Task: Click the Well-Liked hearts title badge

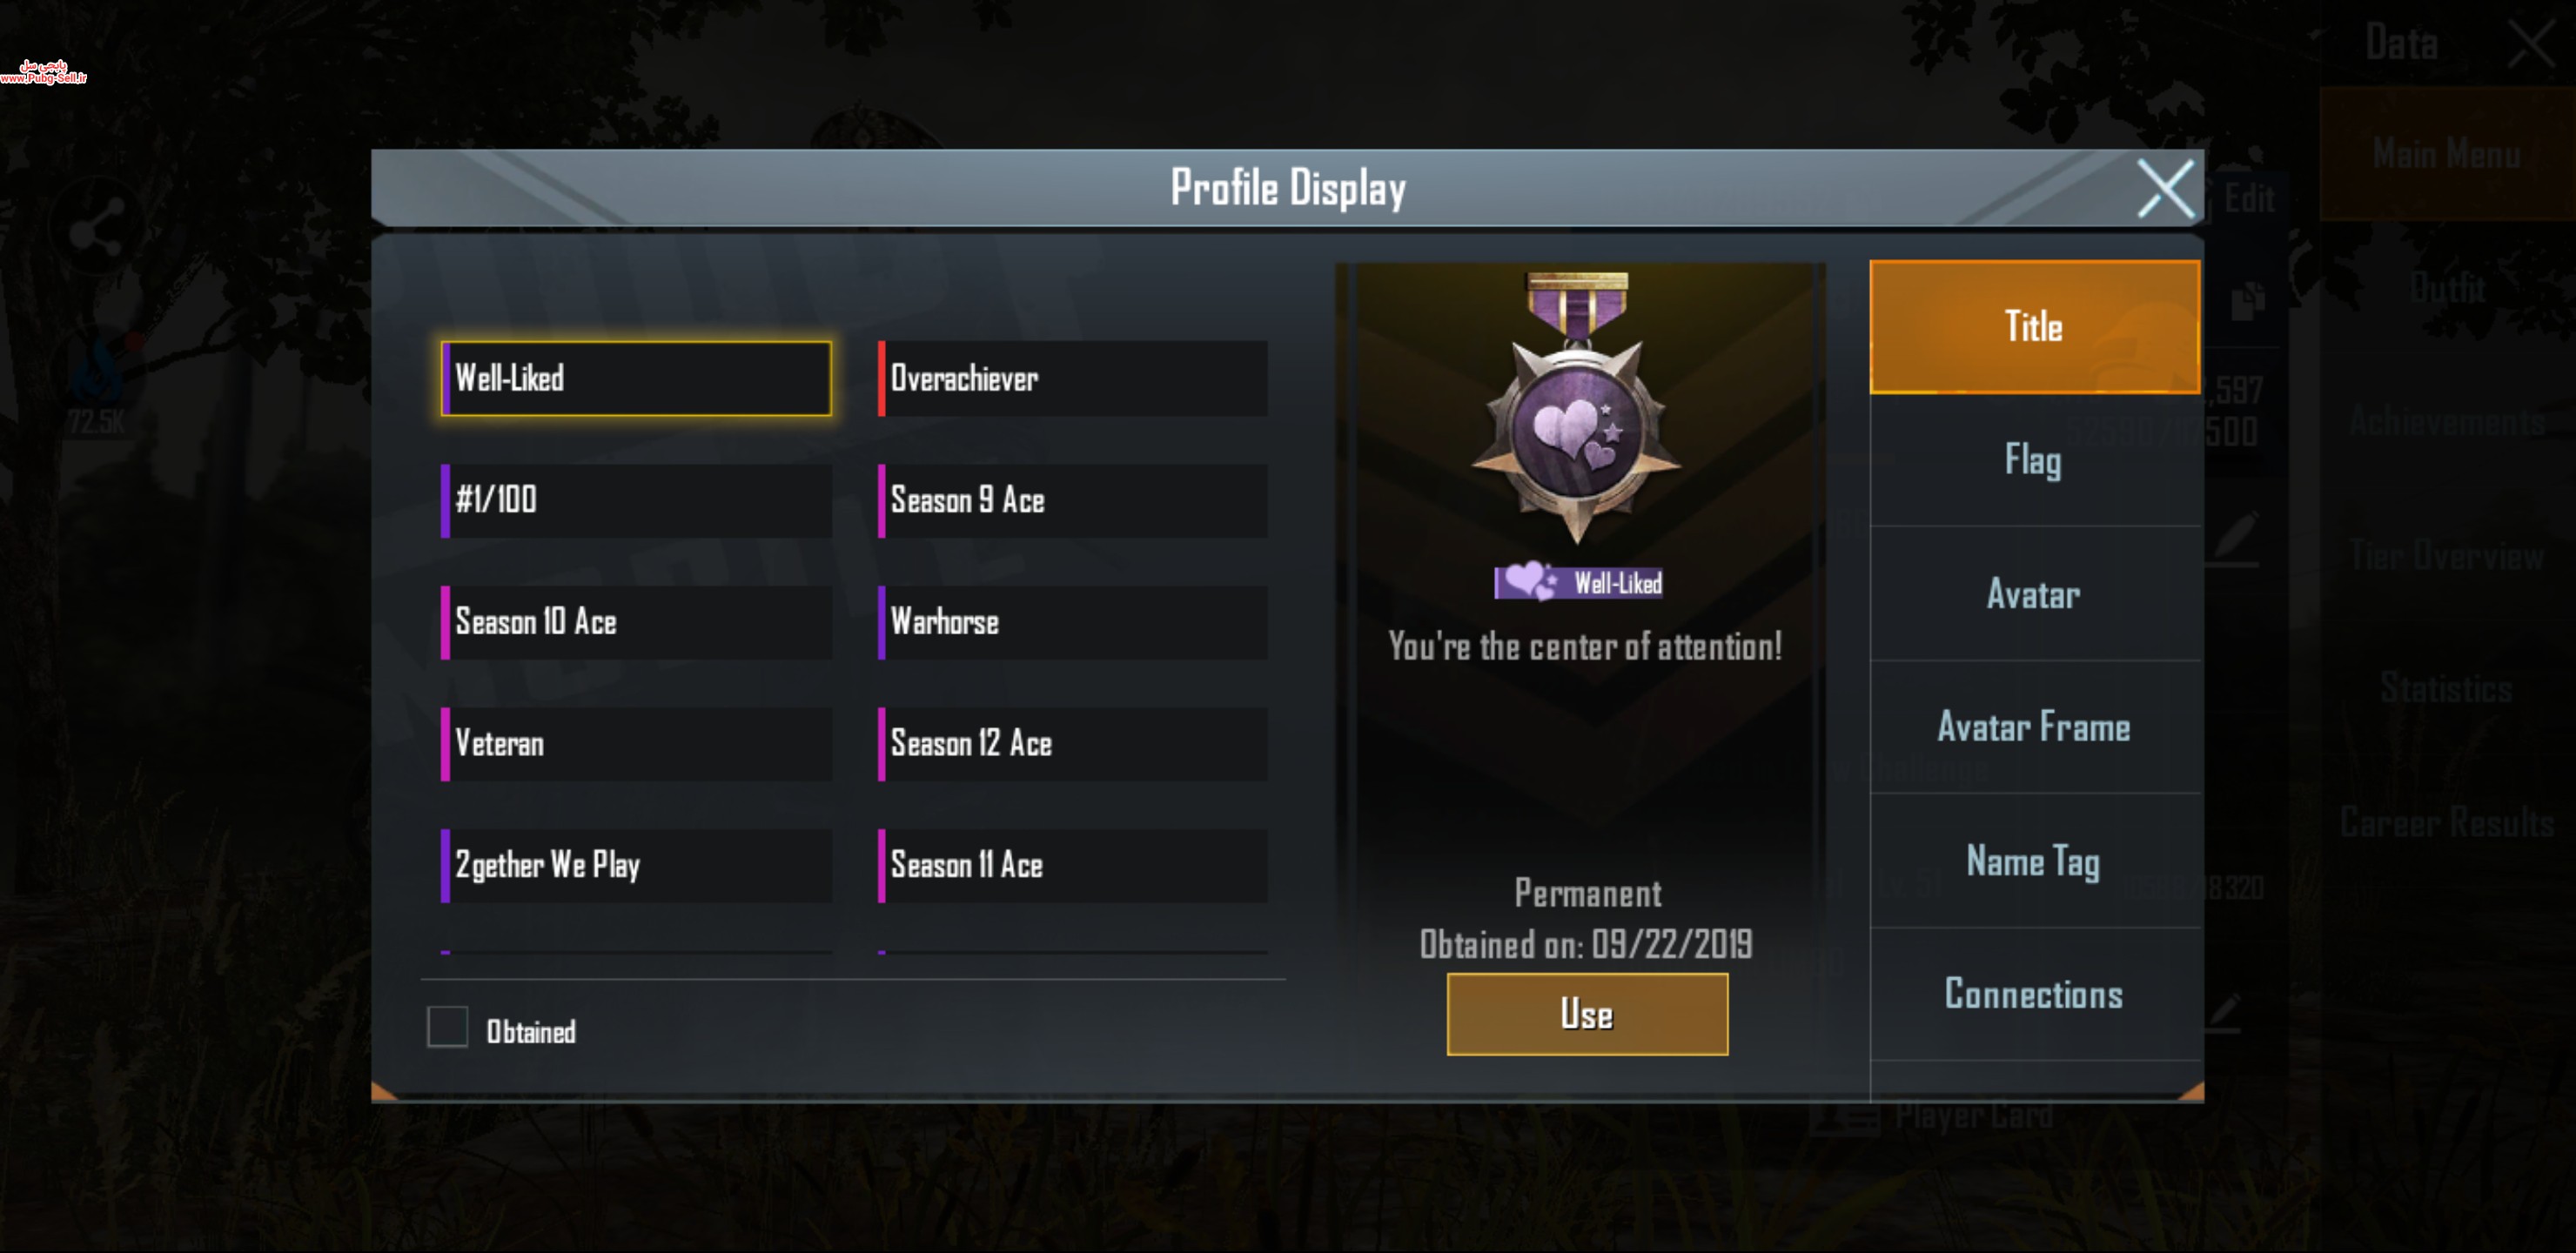Action: tap(1578, 582)
